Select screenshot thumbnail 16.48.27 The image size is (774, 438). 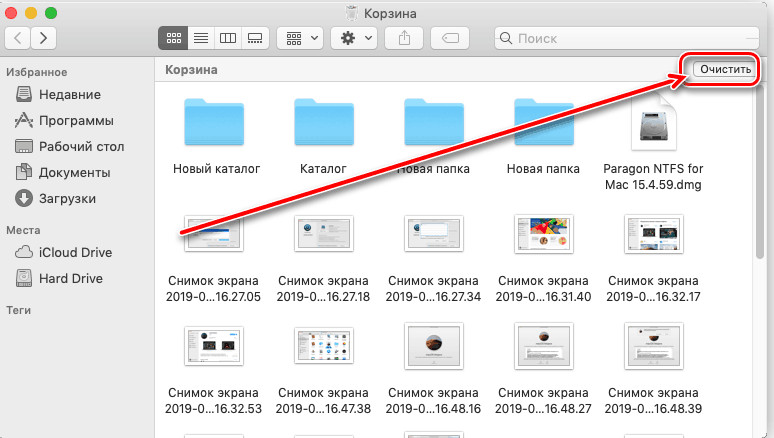pos(544,346)
